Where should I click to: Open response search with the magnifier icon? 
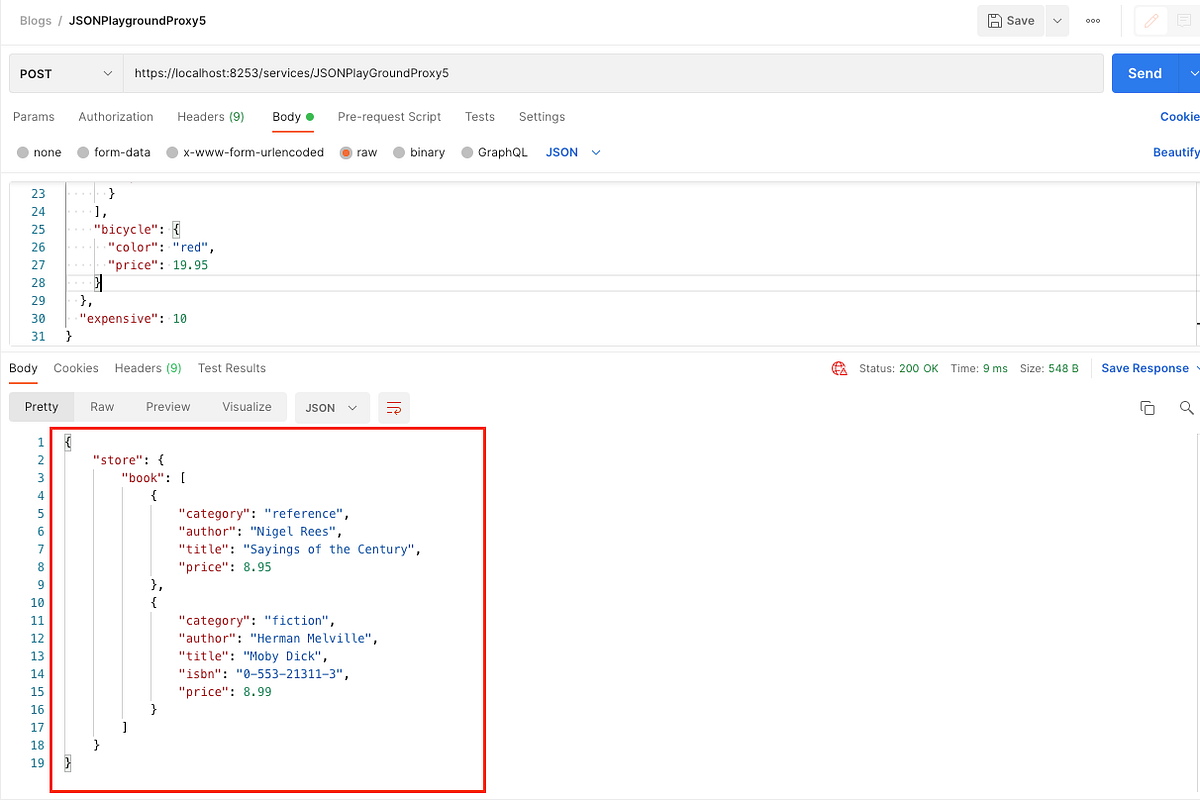click(1186, 407)
